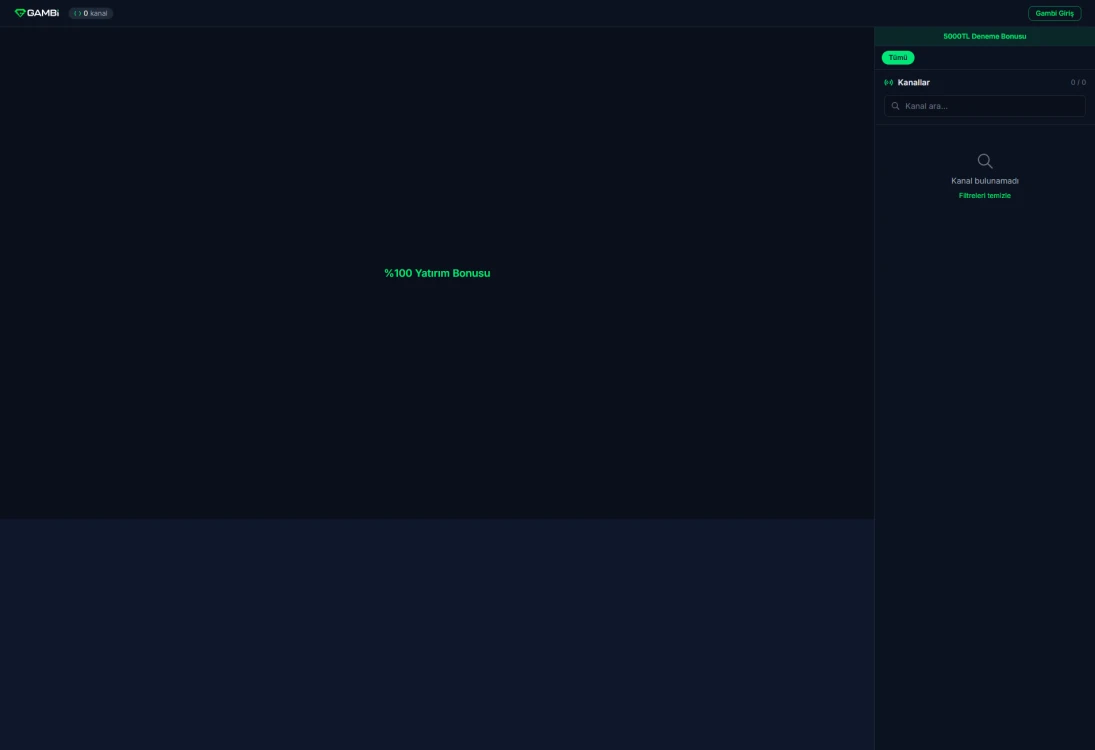
Task: Click the GAMBI wordmark in the header
Action: click(43, 13)
